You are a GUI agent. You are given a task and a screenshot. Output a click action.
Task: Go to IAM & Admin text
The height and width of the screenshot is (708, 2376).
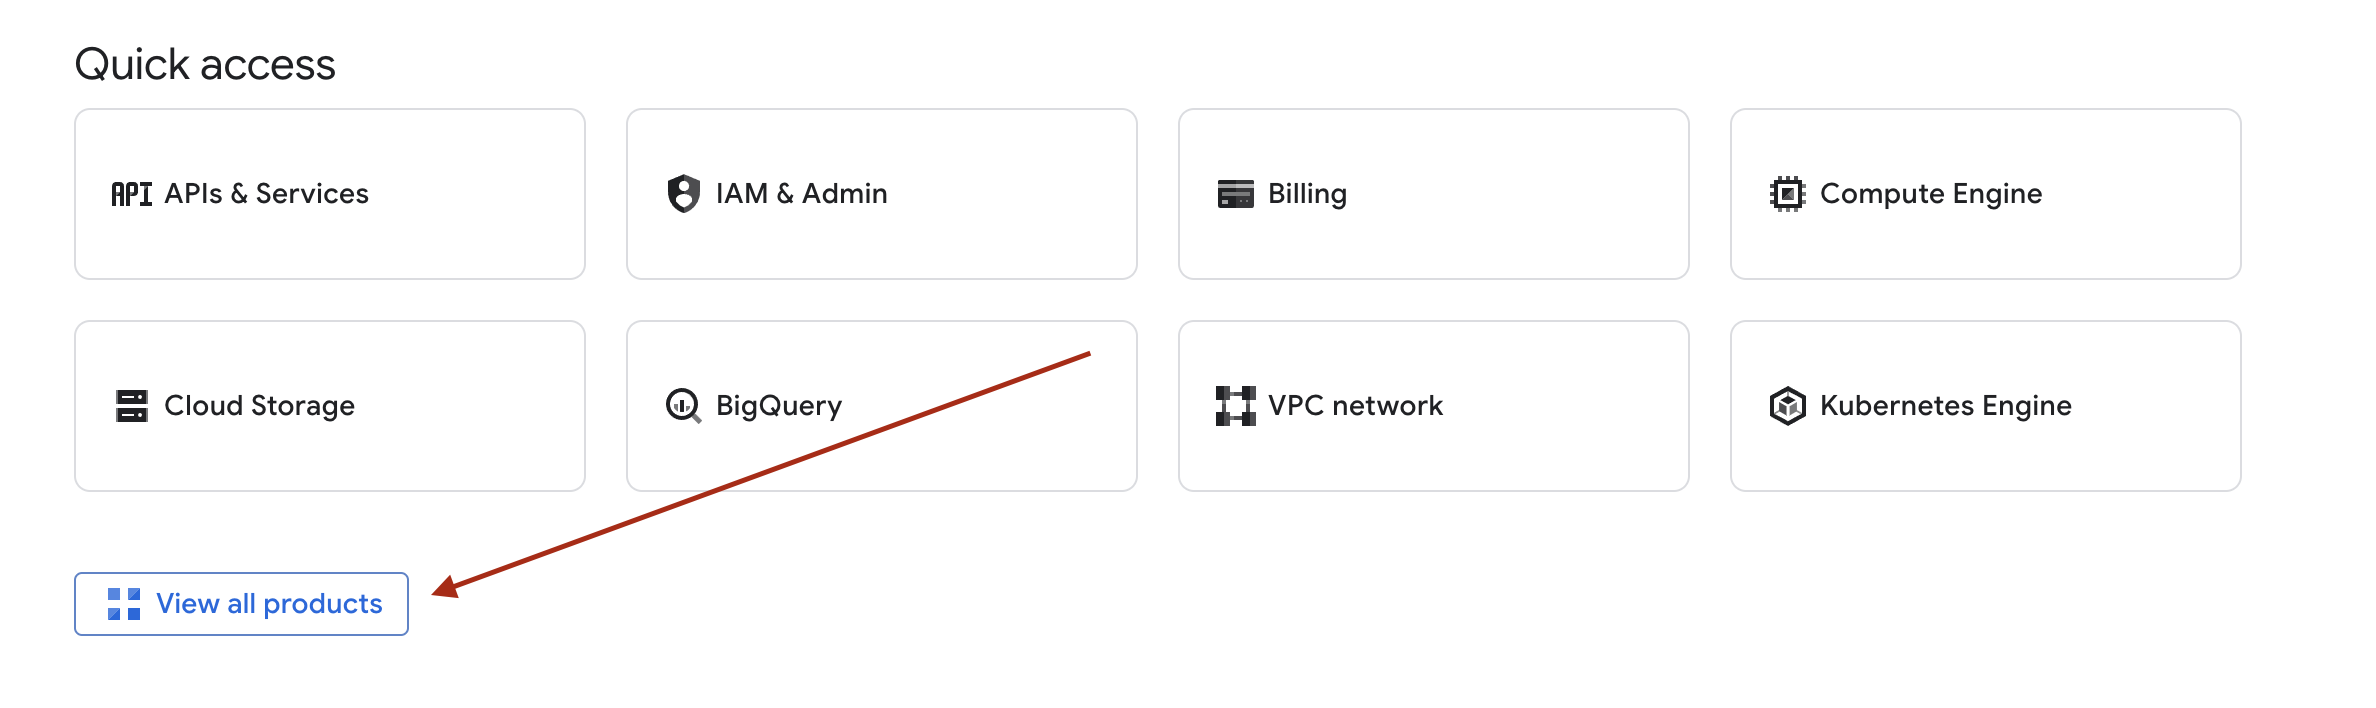pyautogui.click(x=801, y=194)
